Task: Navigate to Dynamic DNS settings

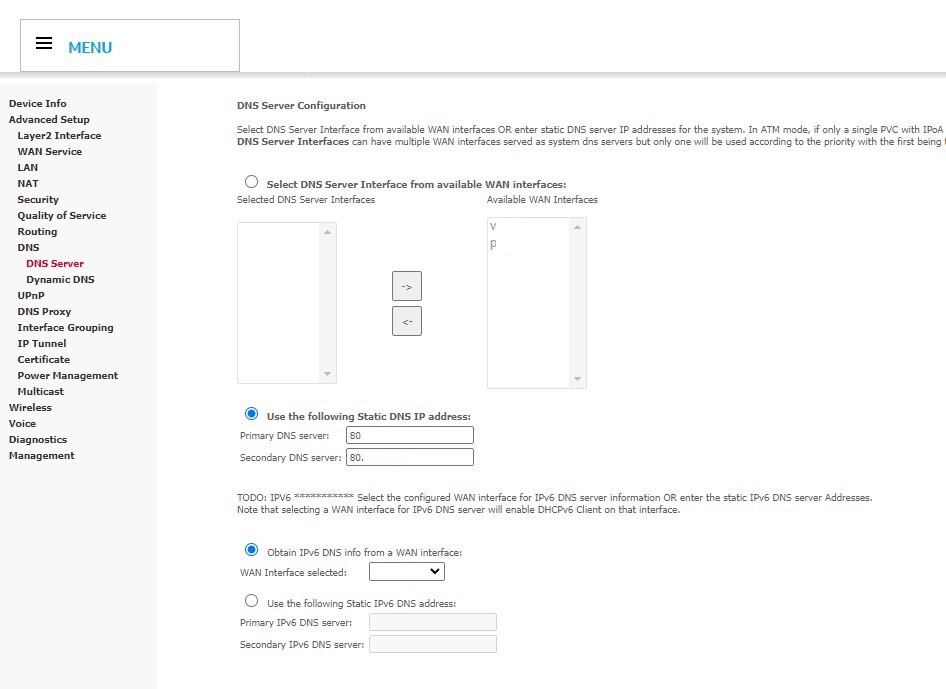Action: coord(60,279)
